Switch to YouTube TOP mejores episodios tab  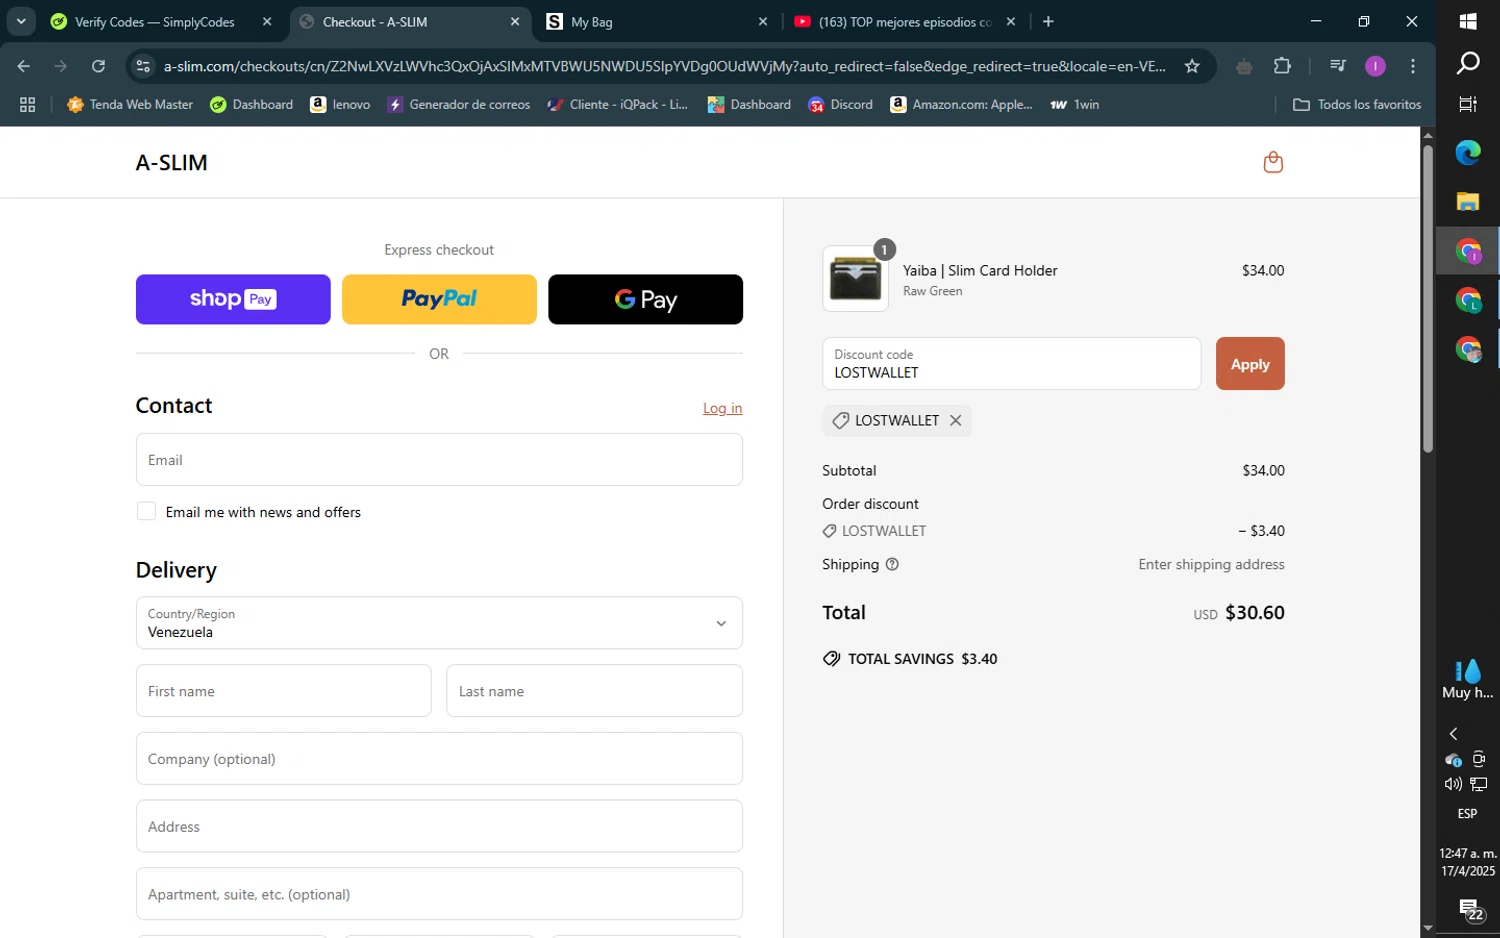coord(905,21)
